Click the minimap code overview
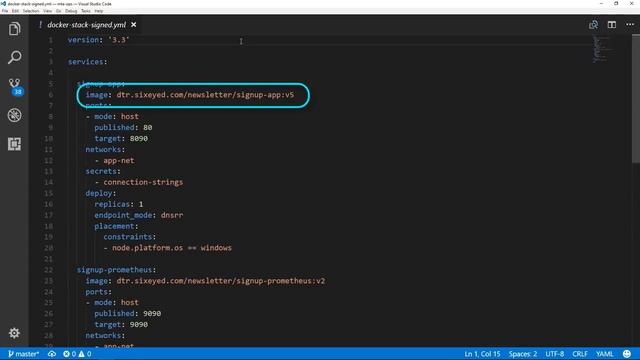Image resolution: width=640 pixels, height=360 pixels. (x=602, y=49)
